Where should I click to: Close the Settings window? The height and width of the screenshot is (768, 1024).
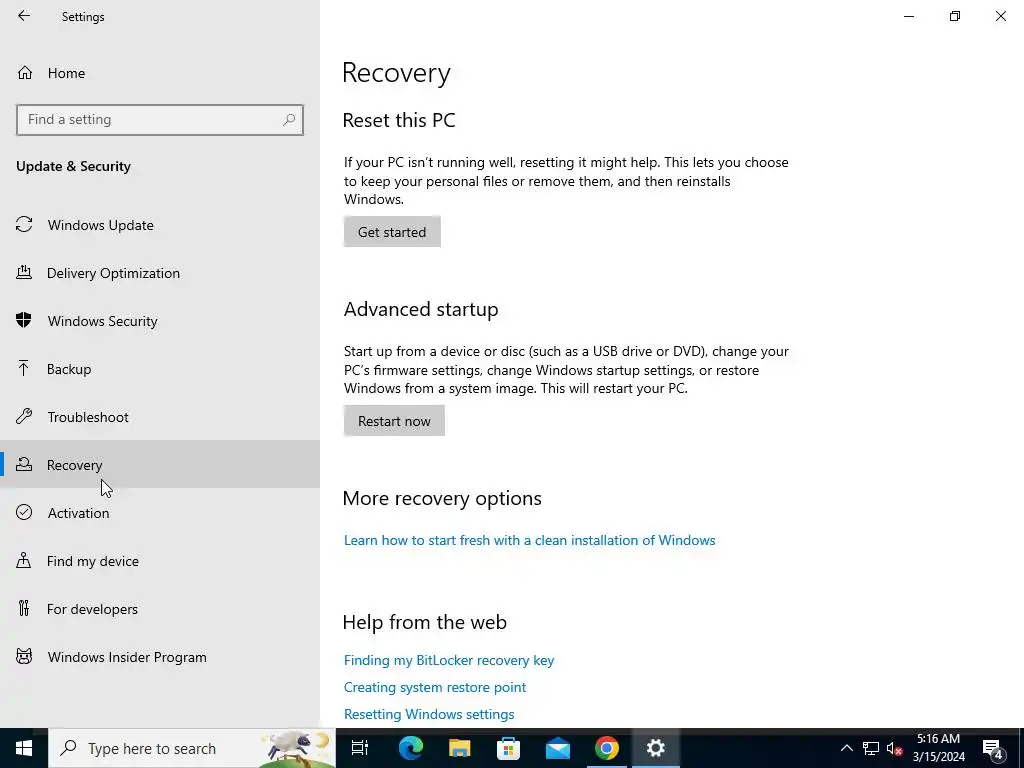click(1000, 16)
